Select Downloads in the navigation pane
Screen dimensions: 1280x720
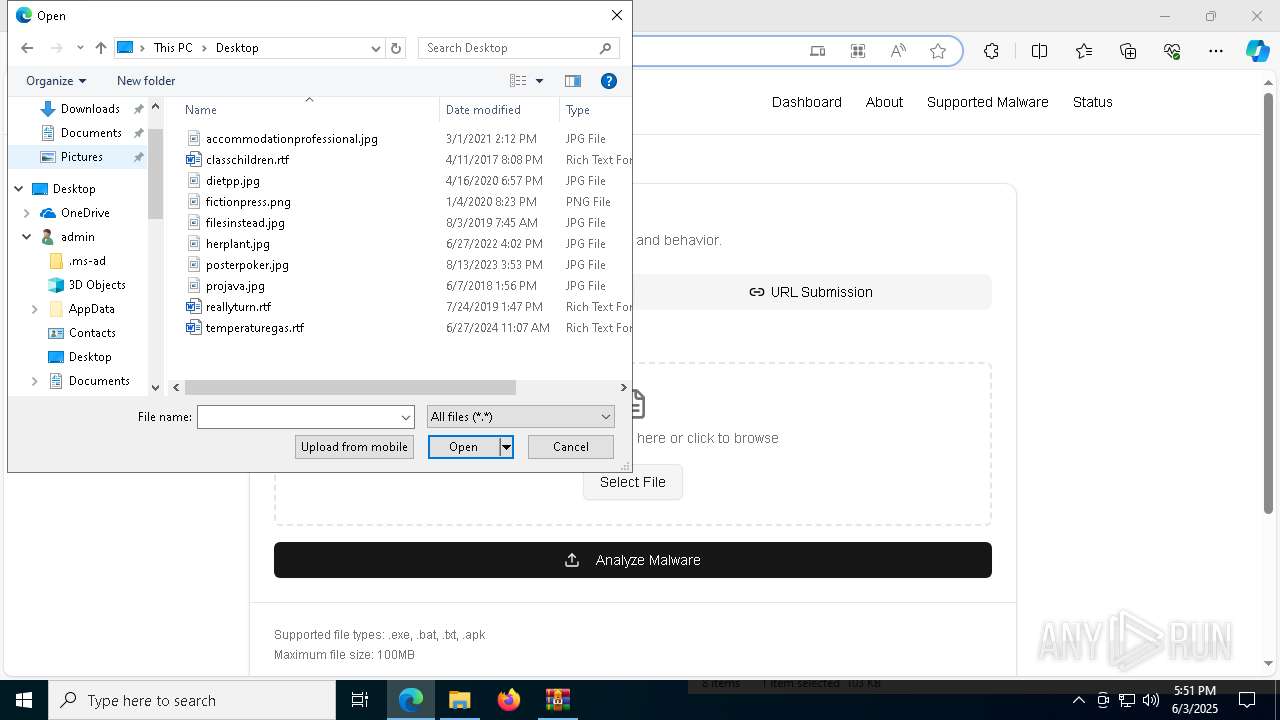(90, 109)
